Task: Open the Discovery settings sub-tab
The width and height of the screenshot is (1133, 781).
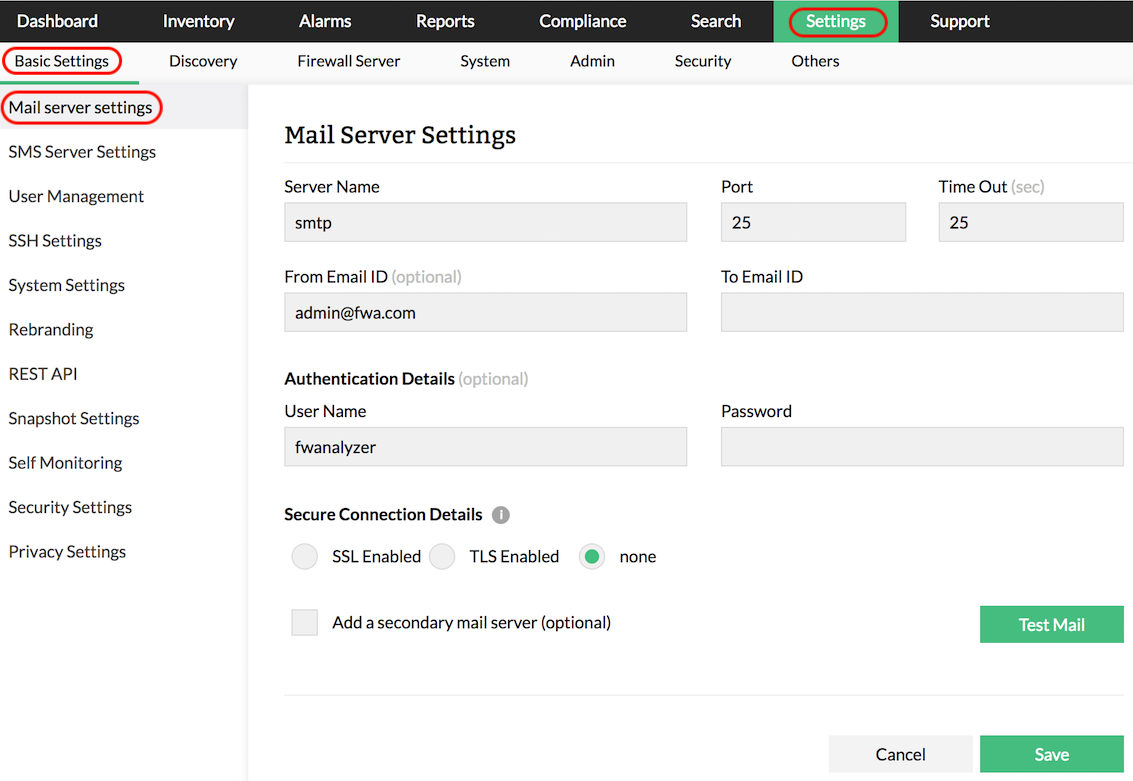Action: 203,61
